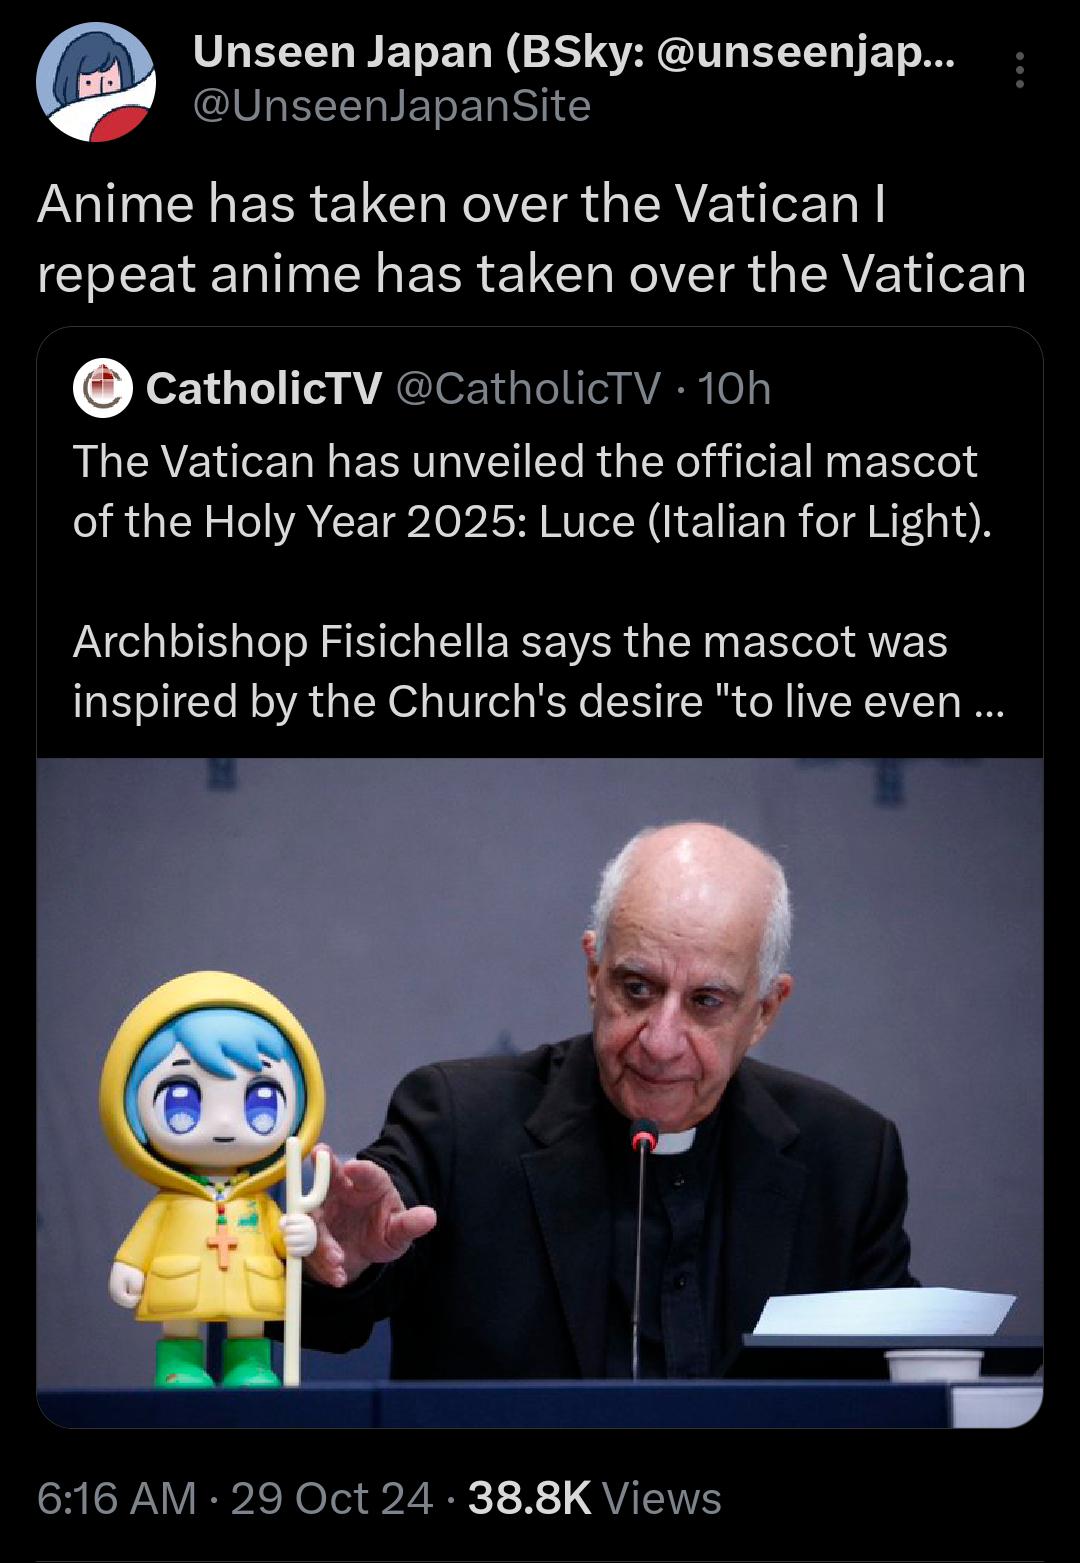This screenshot has height=1563, width=1080.
Task: View the 38.8K Views analytics
Action: [x=594, y=1498]
